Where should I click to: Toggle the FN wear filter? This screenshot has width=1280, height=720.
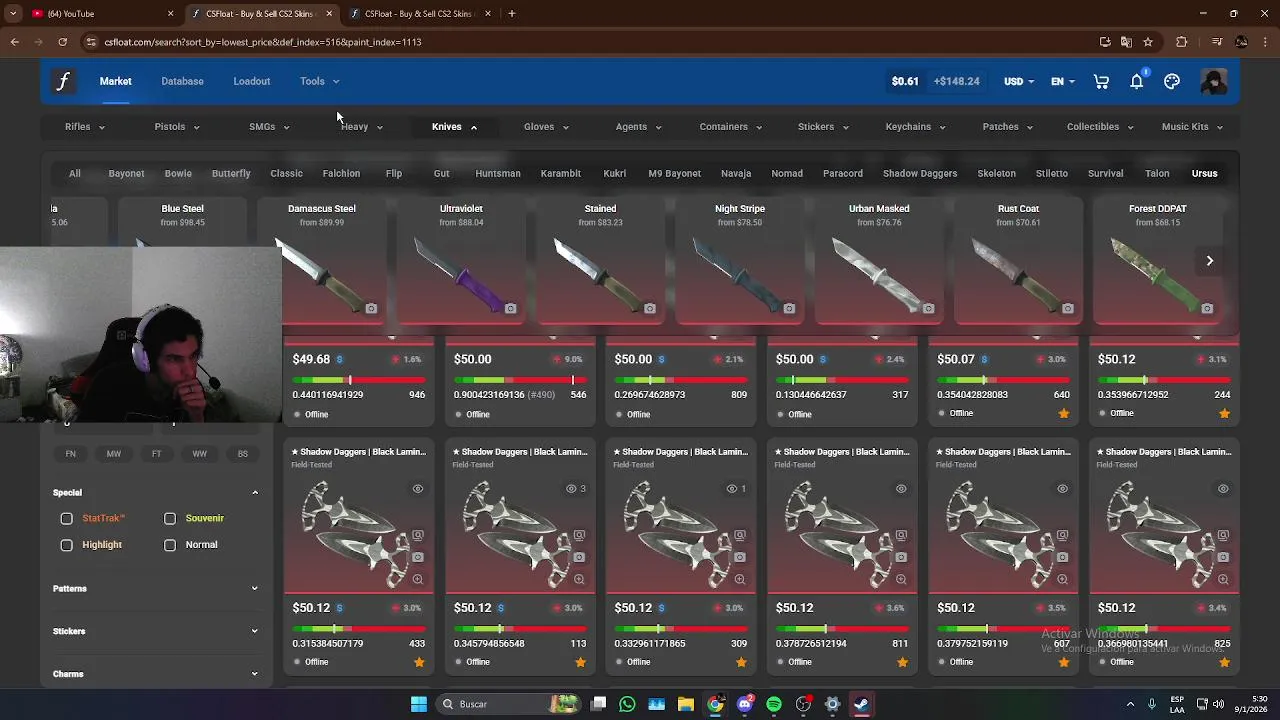coord(71,454)
